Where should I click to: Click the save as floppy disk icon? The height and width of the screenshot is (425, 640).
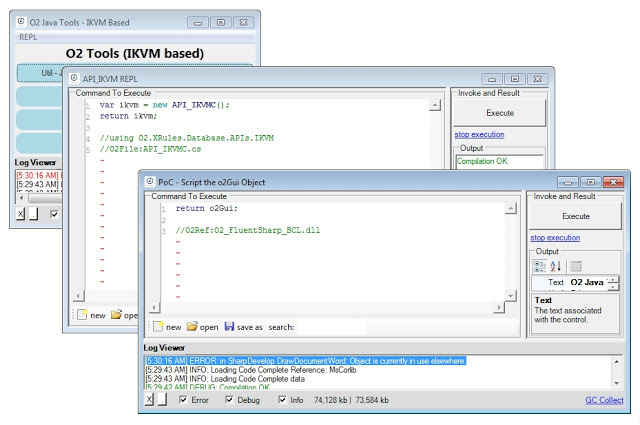(x=230, y=327)
